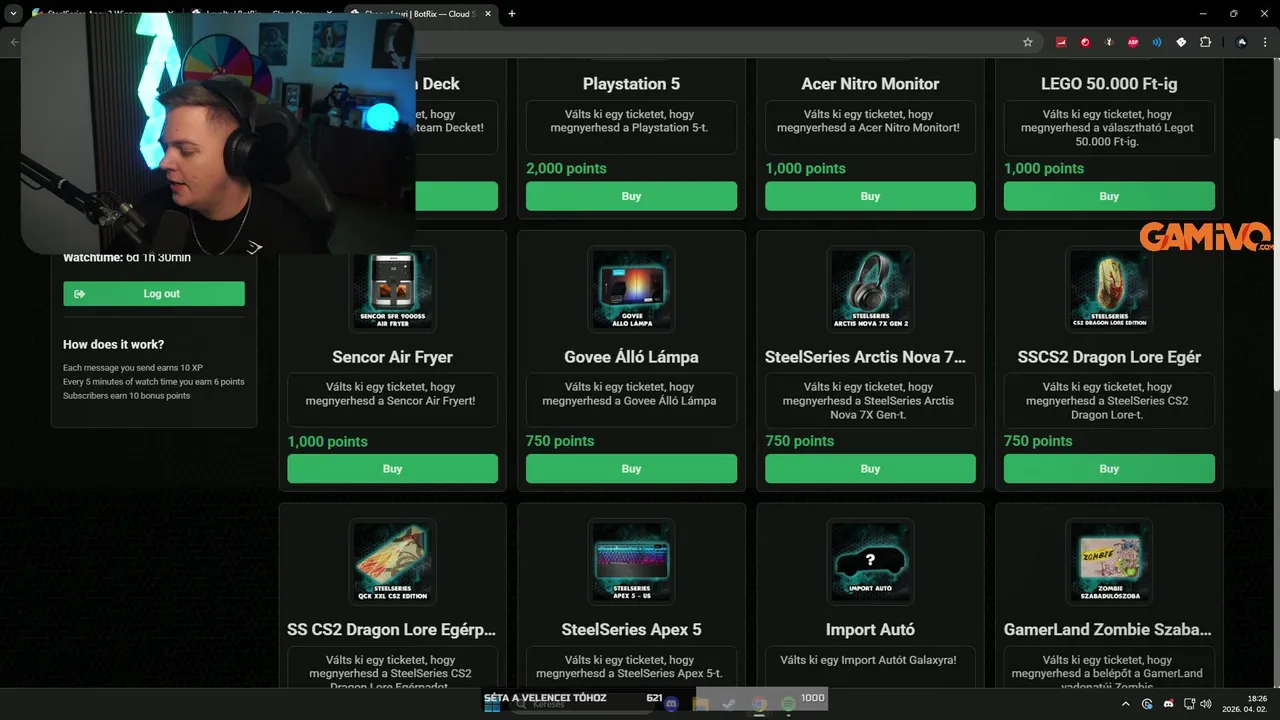Select the active BotRix Cloud shop tab

click(x=420, y=14)
